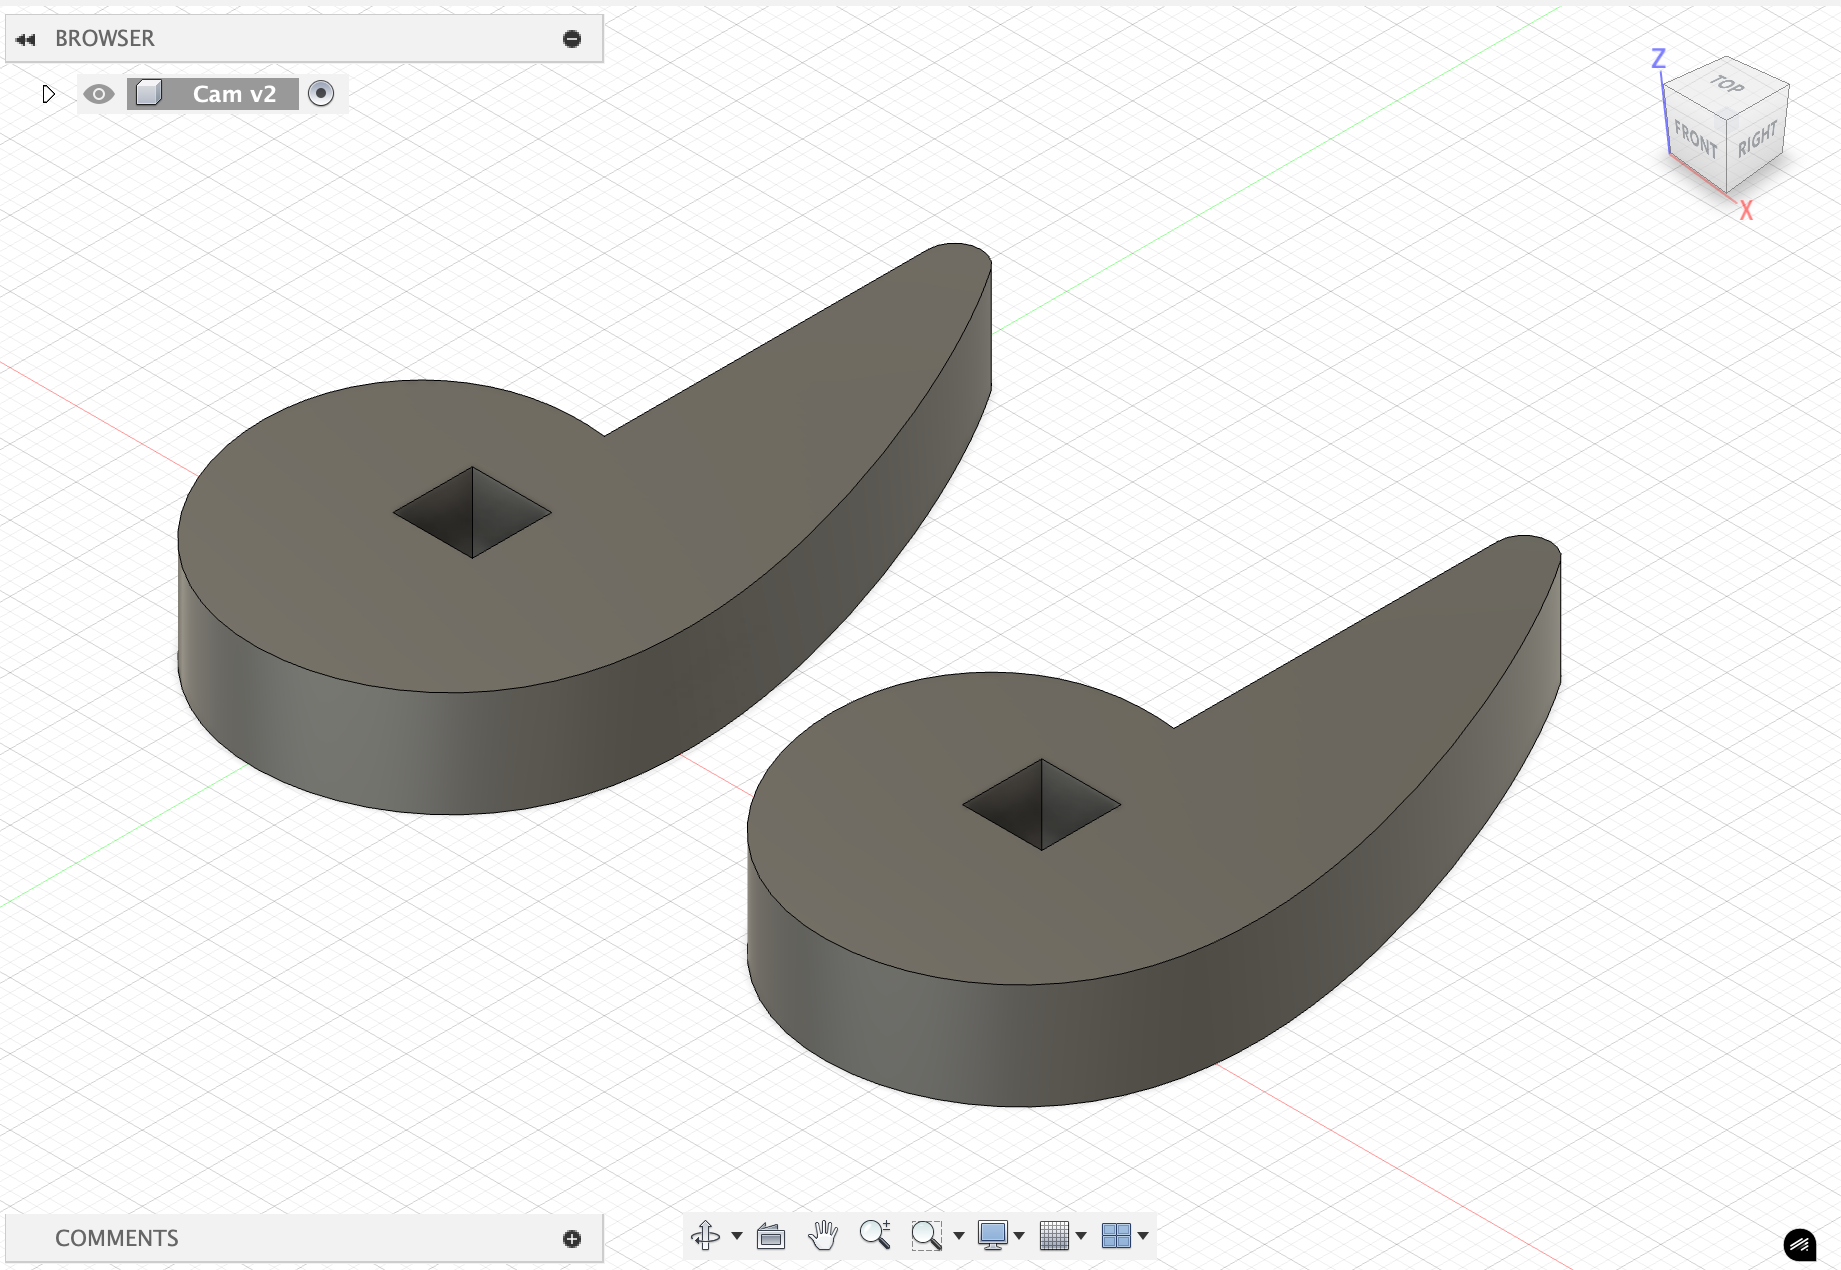Expand the Comments panel with plus button
The height and width of the screenshot is (1270, 1841).
point(572,1239)
